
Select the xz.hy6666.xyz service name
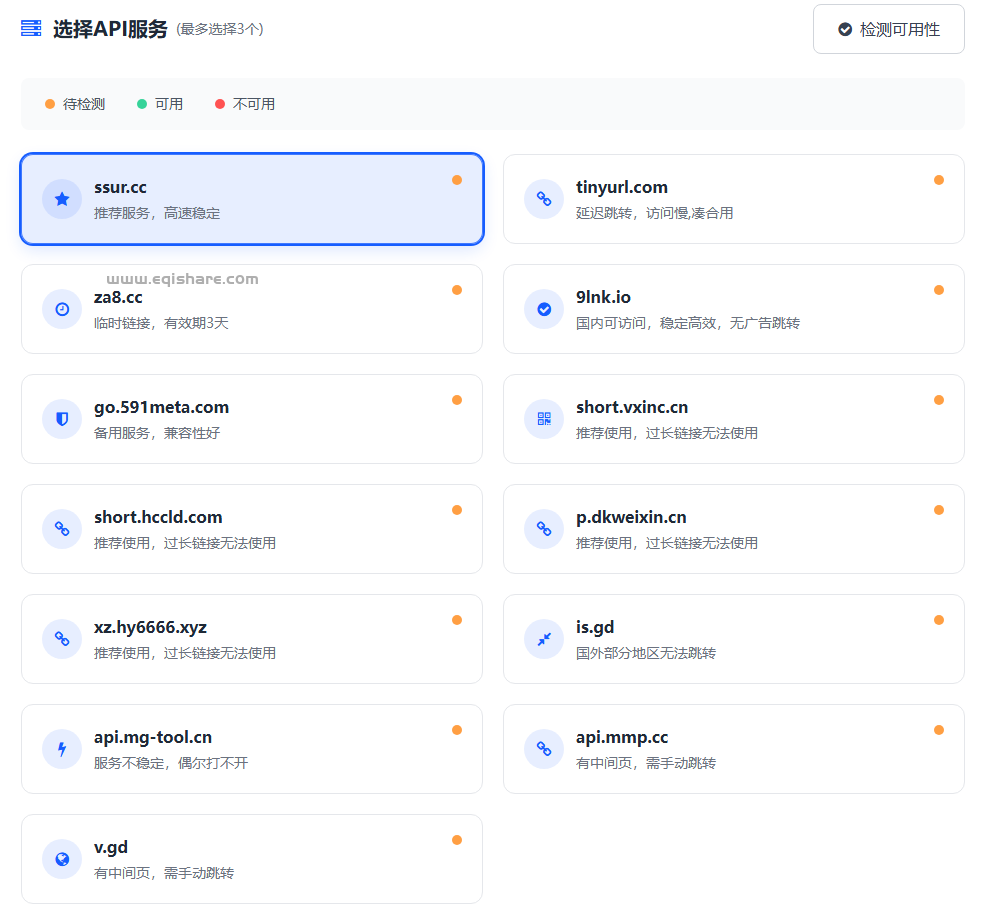[x=150, y=627]
